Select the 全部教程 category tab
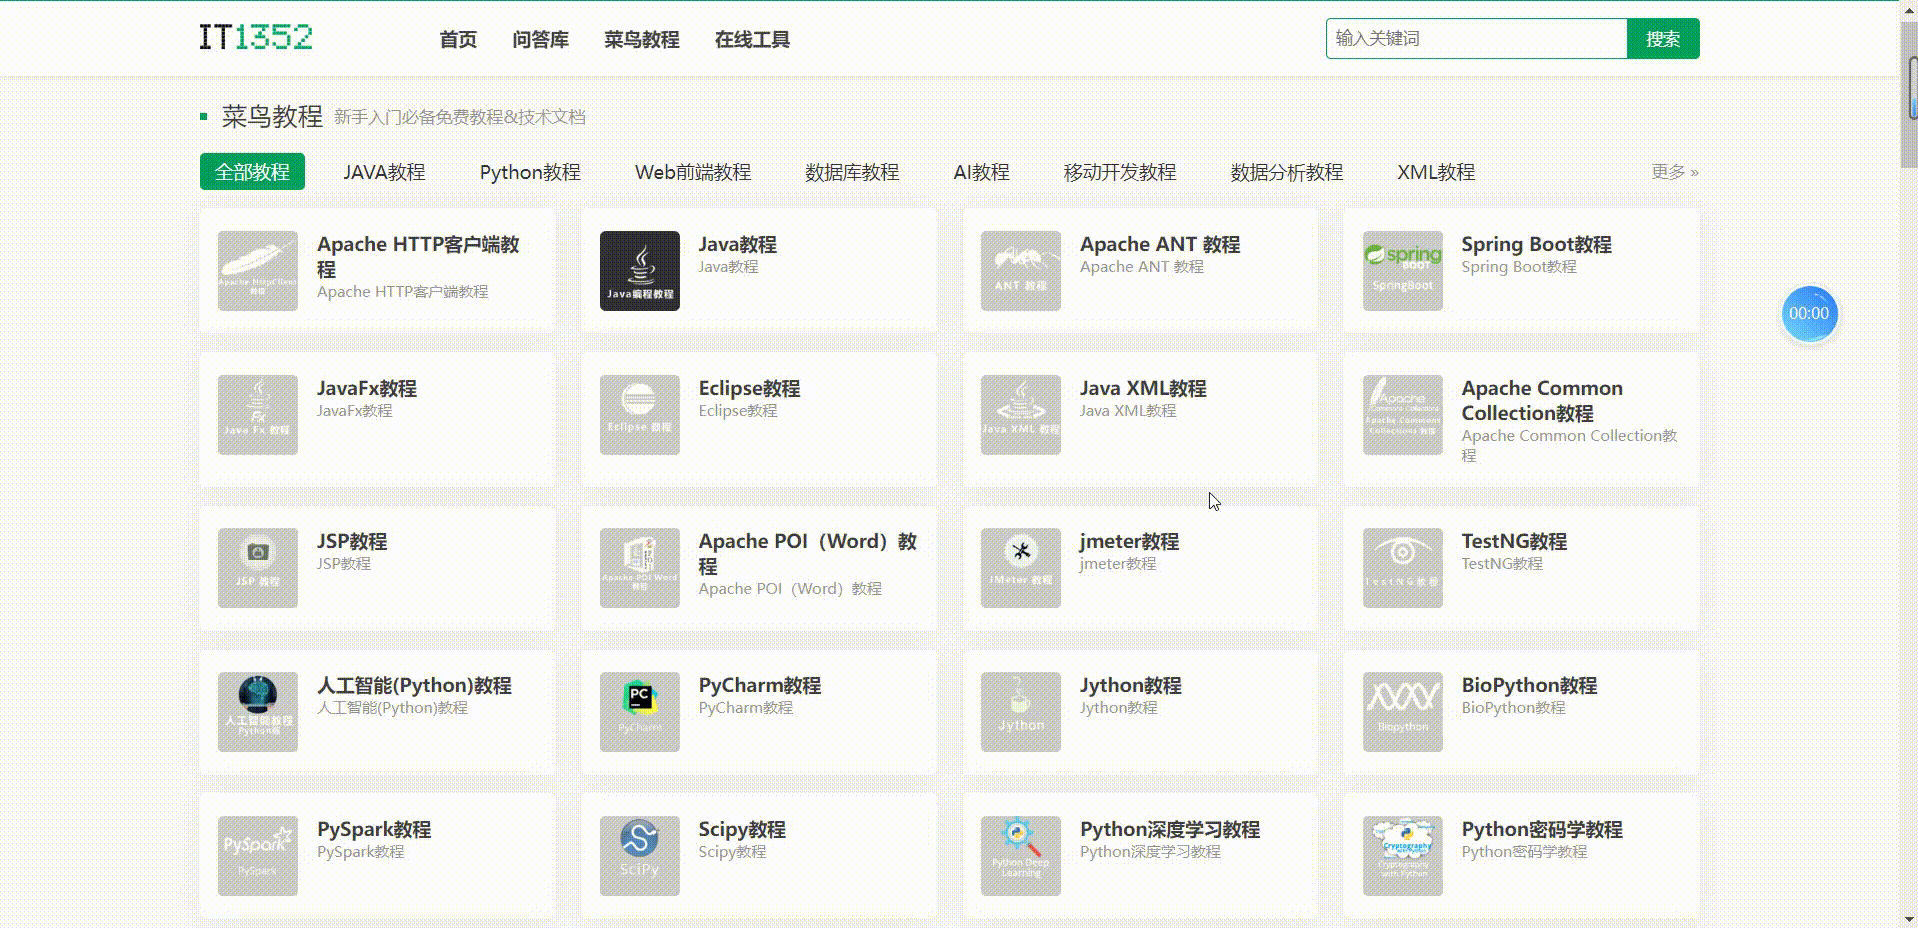The width and height of the screenshot is (1918, 928). coord(252,172)
